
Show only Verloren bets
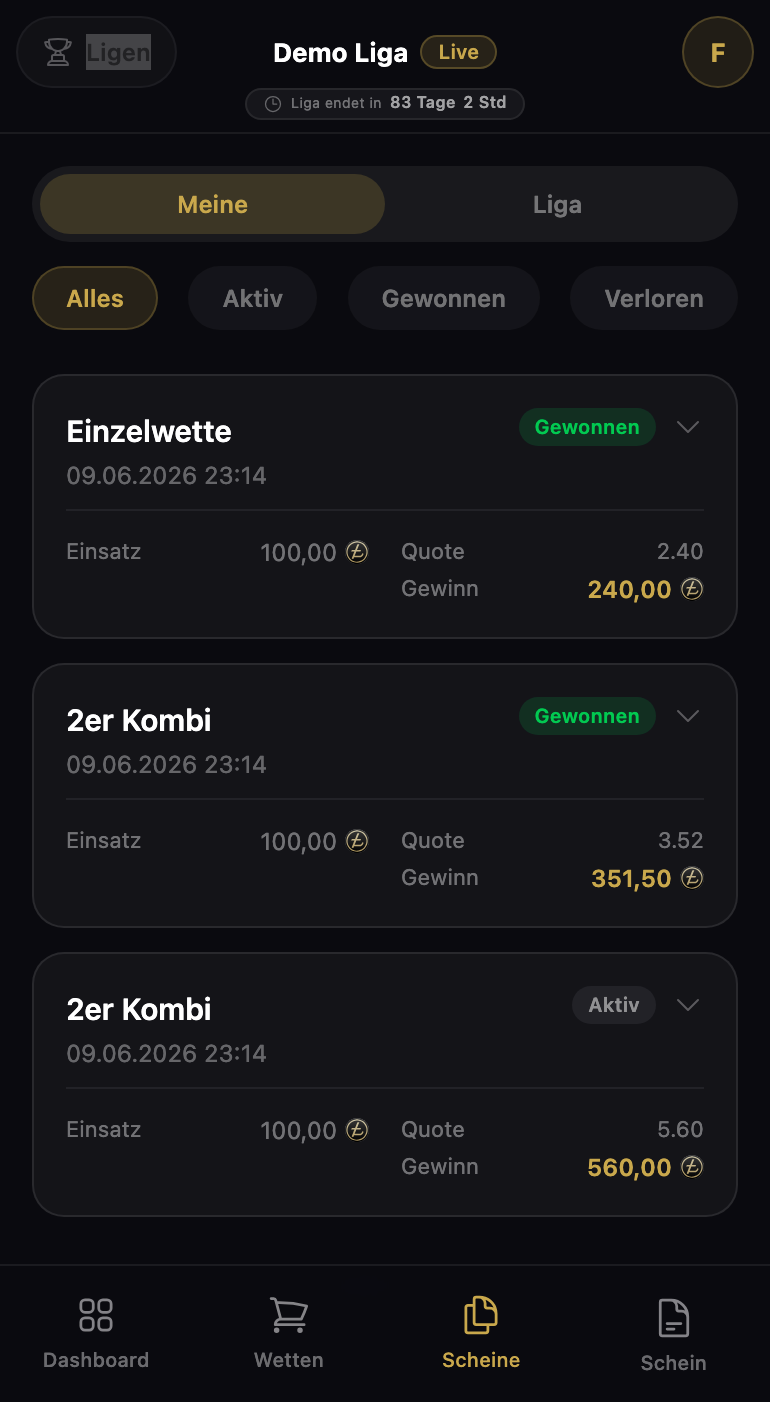pos(654,298)
